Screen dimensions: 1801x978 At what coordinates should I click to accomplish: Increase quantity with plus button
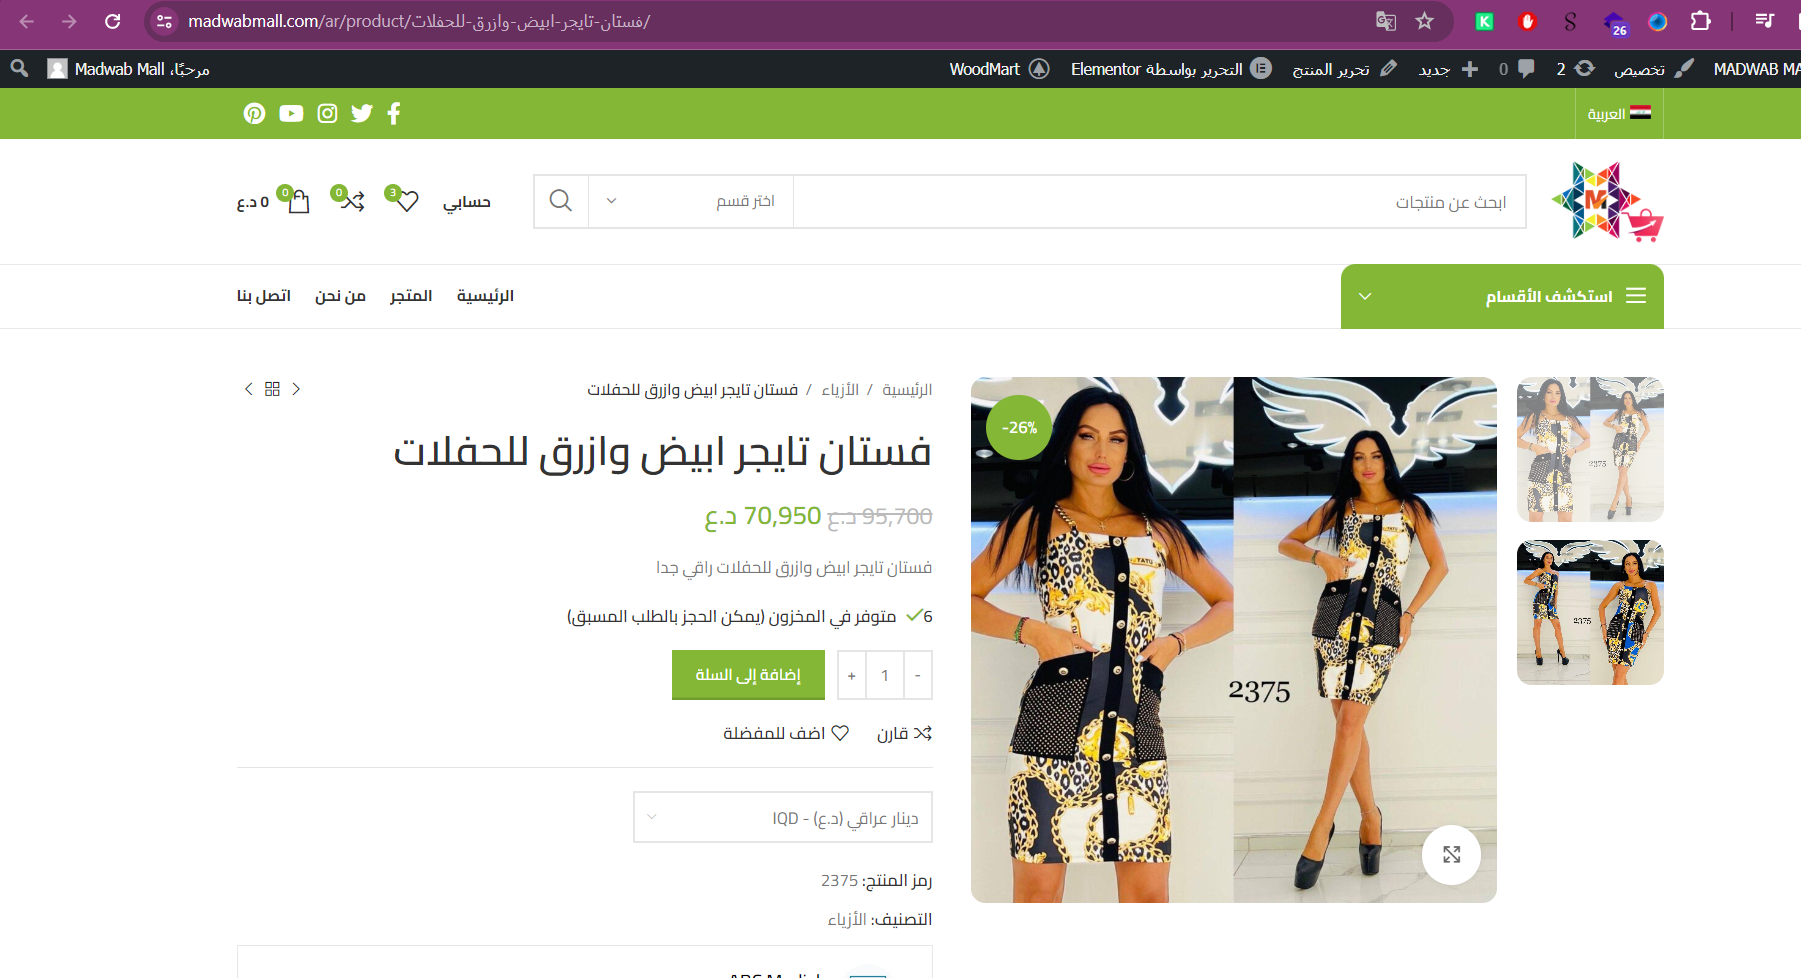[x=851, y=676]
